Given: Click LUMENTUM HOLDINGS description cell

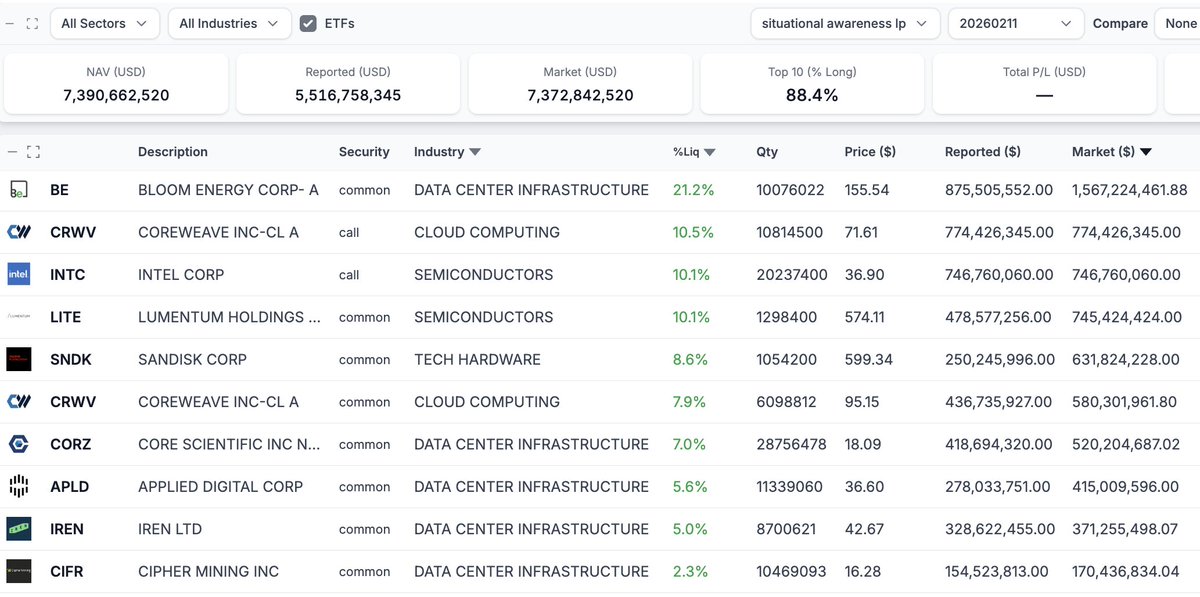Looking at the screenshot, I should point(229,317).
